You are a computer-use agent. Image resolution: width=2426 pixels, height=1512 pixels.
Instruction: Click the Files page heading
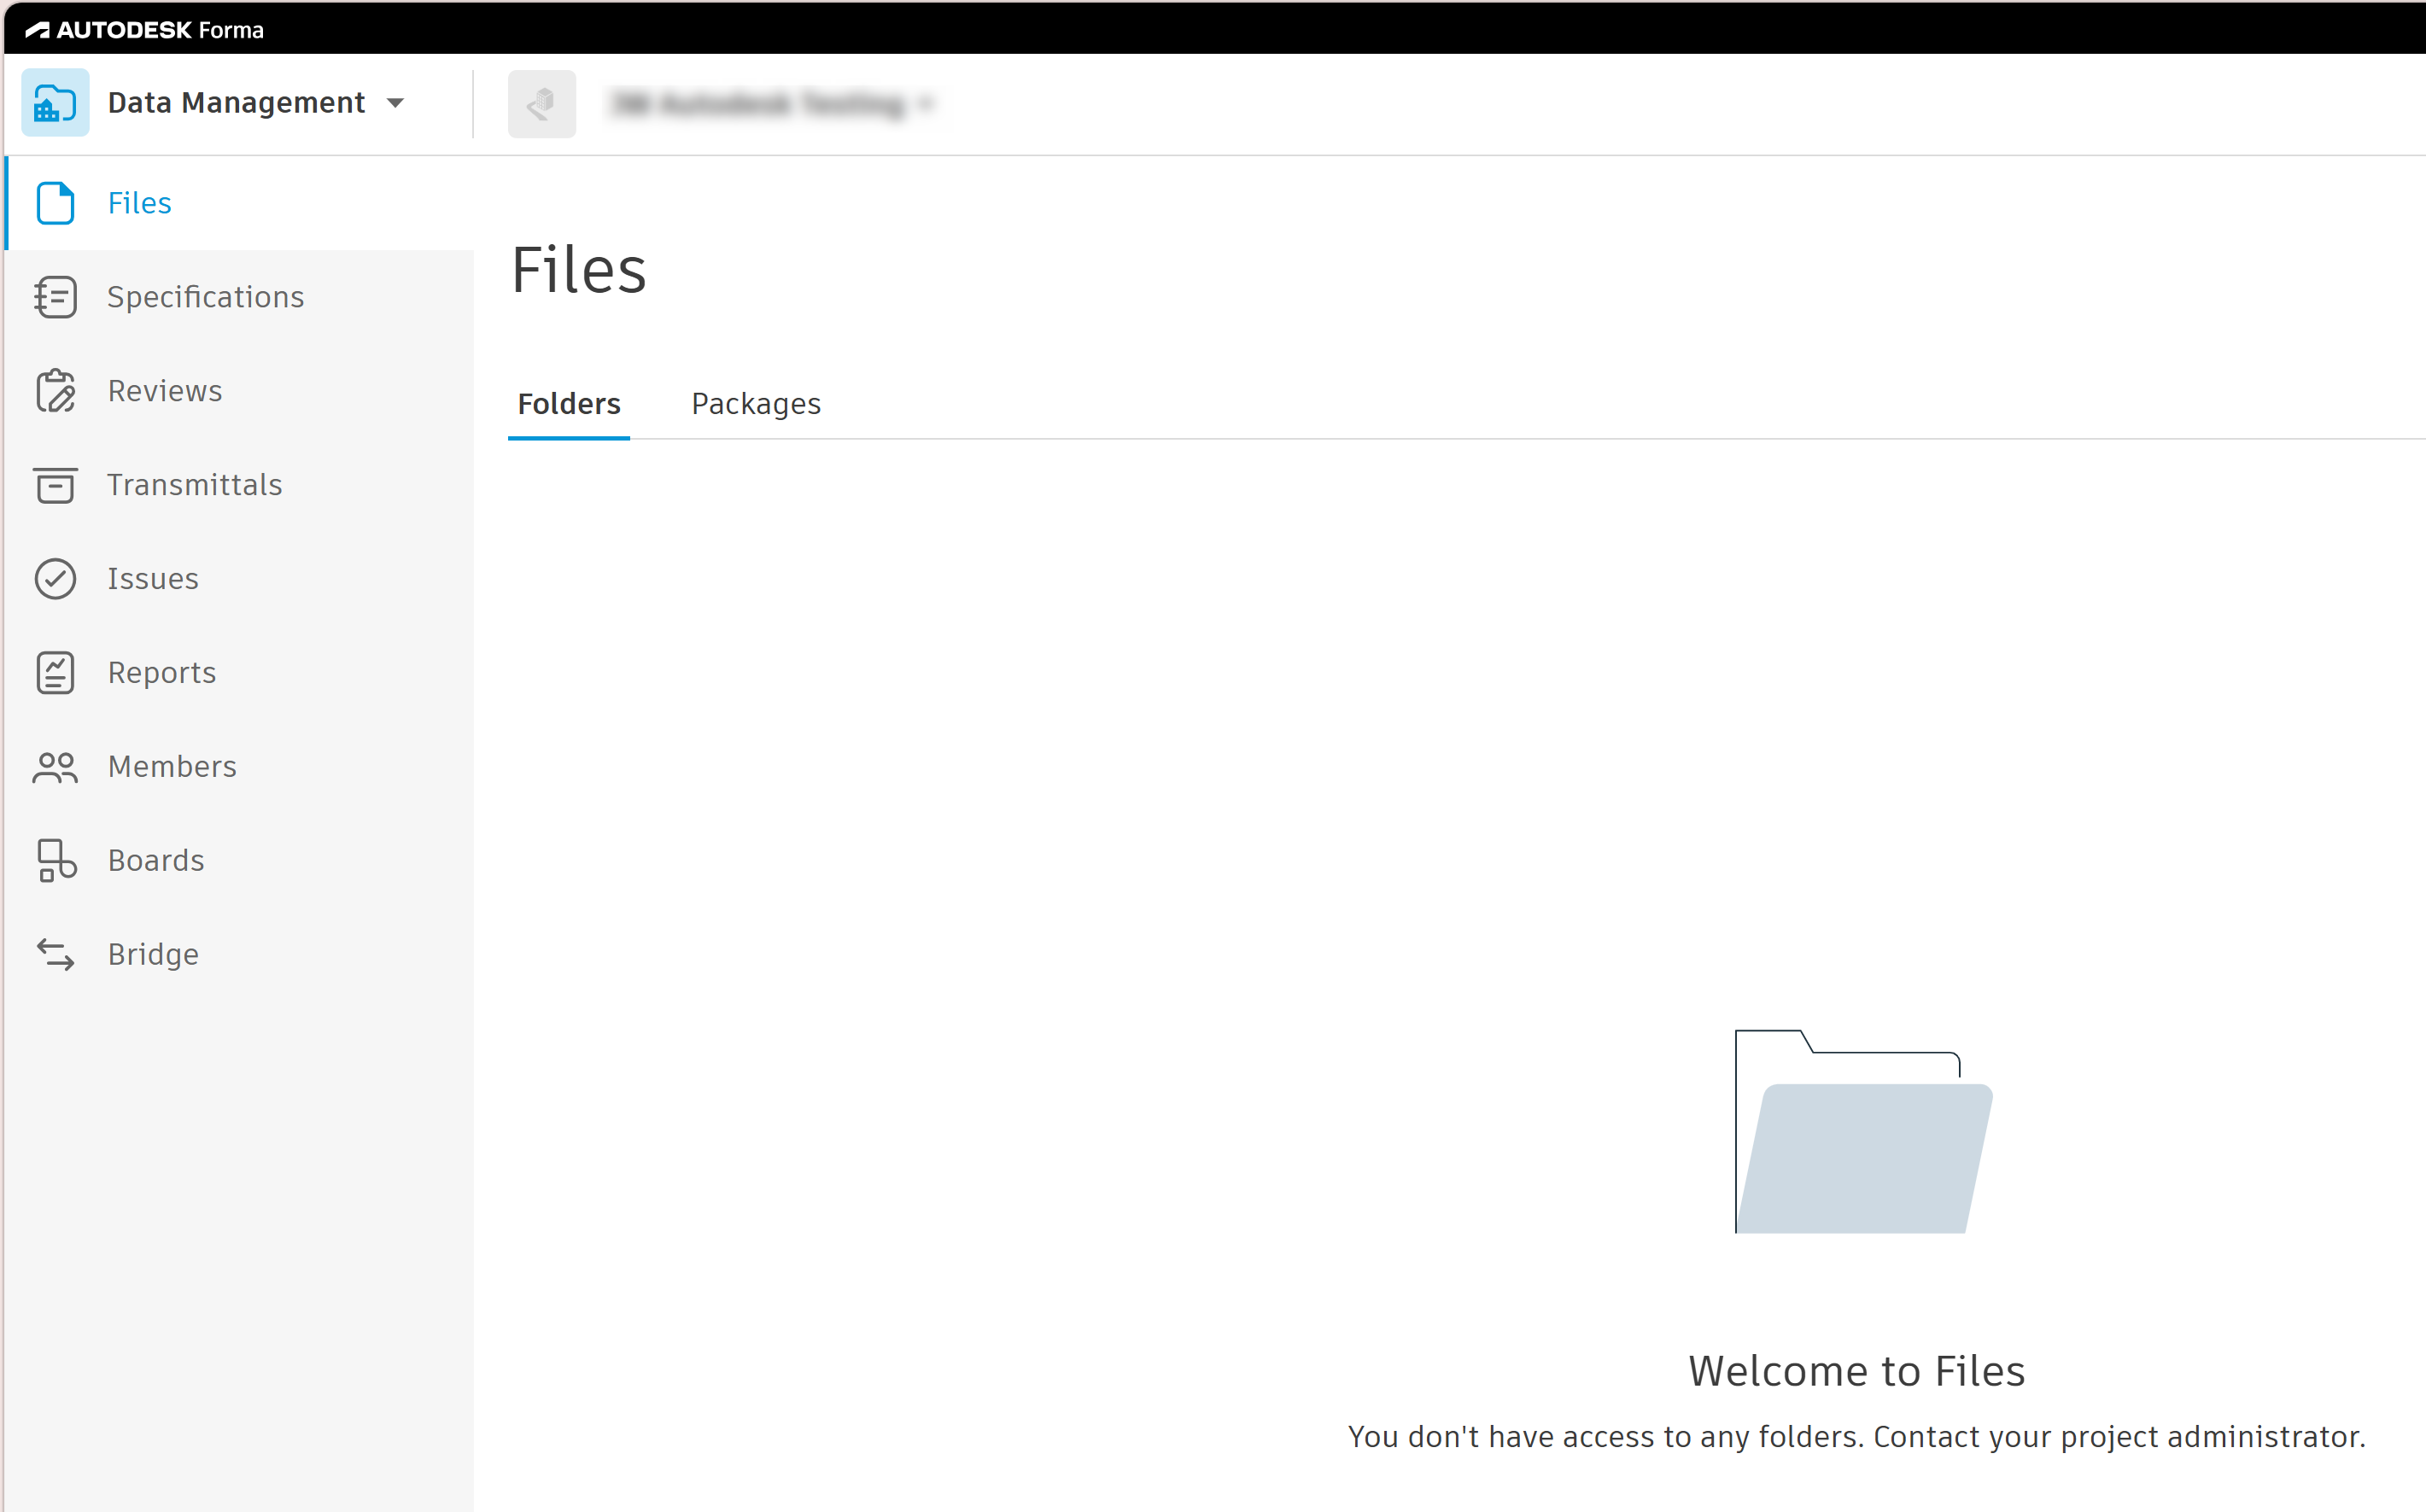tap(579, 271)
